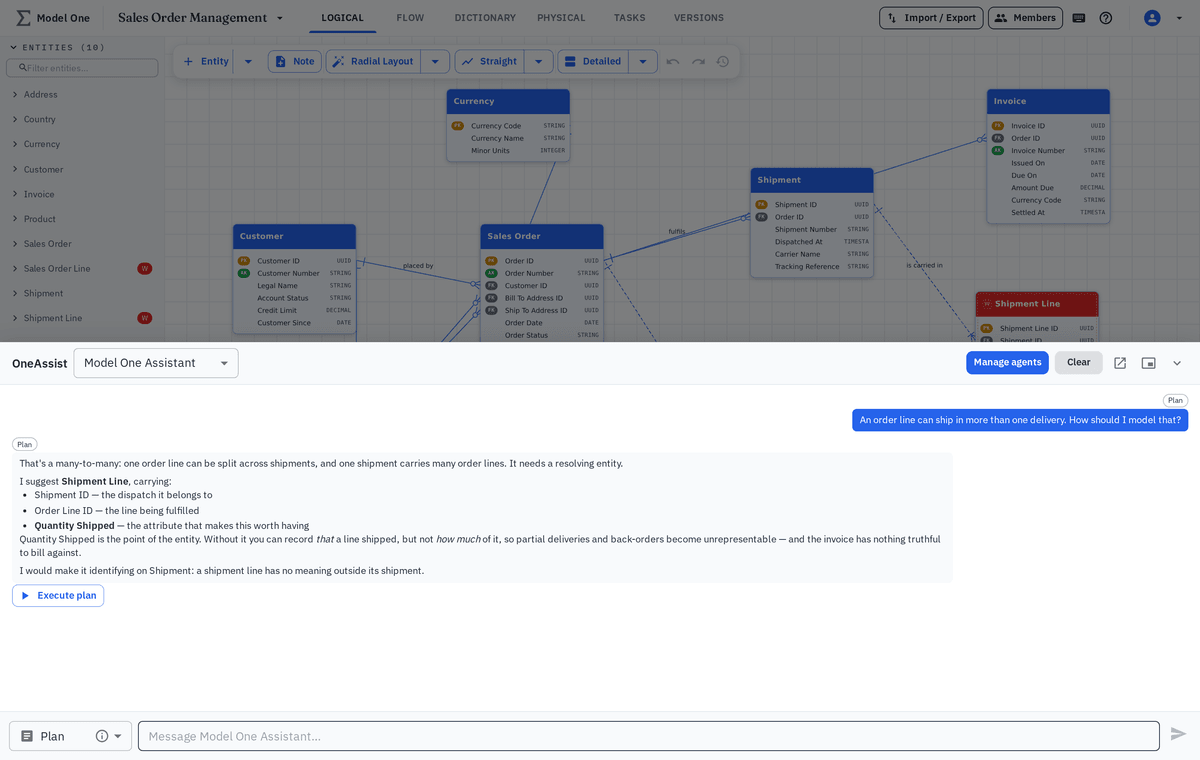Click the user account avatar
This screenshot has height=760, width=1200.
[x=1152, y=18]
